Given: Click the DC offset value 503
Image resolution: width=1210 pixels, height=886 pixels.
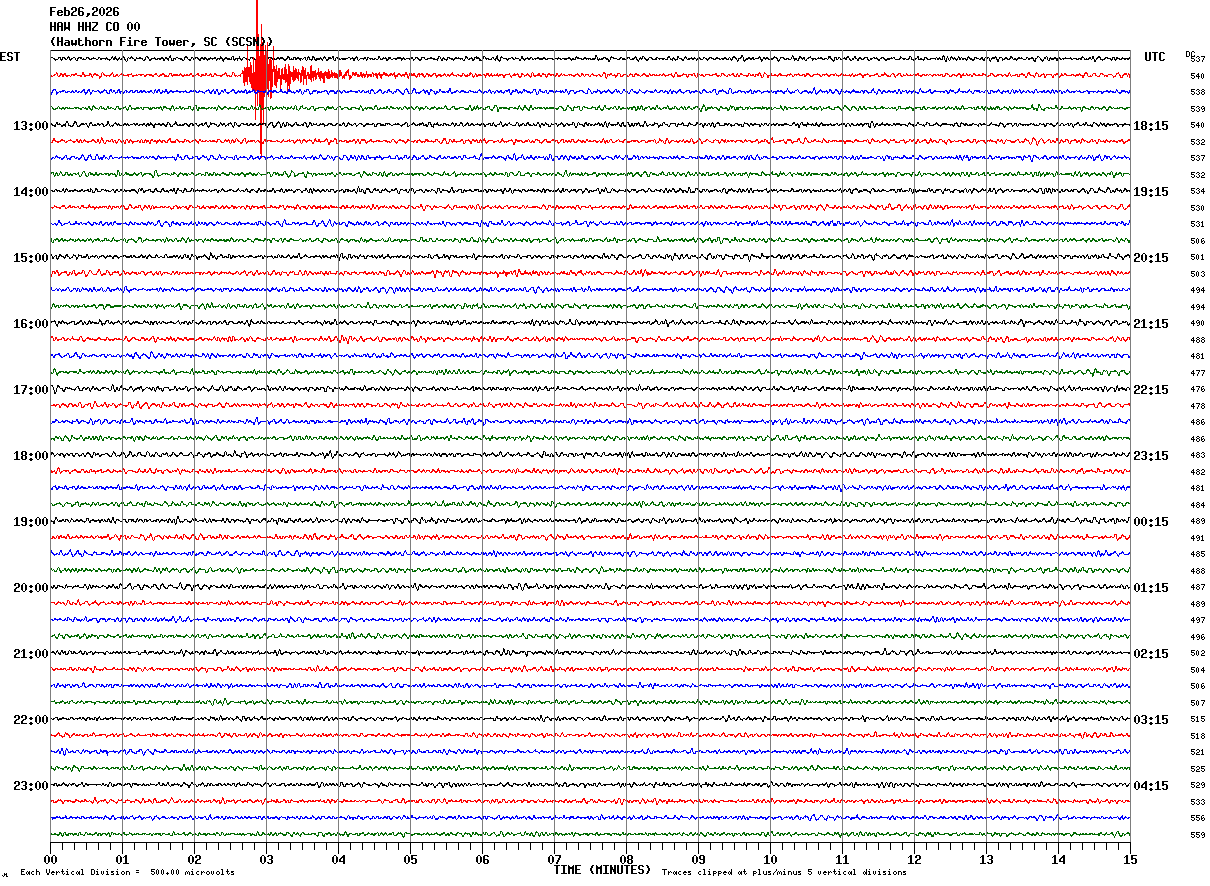Looking at the screenshot, I should pos(1198,274).
